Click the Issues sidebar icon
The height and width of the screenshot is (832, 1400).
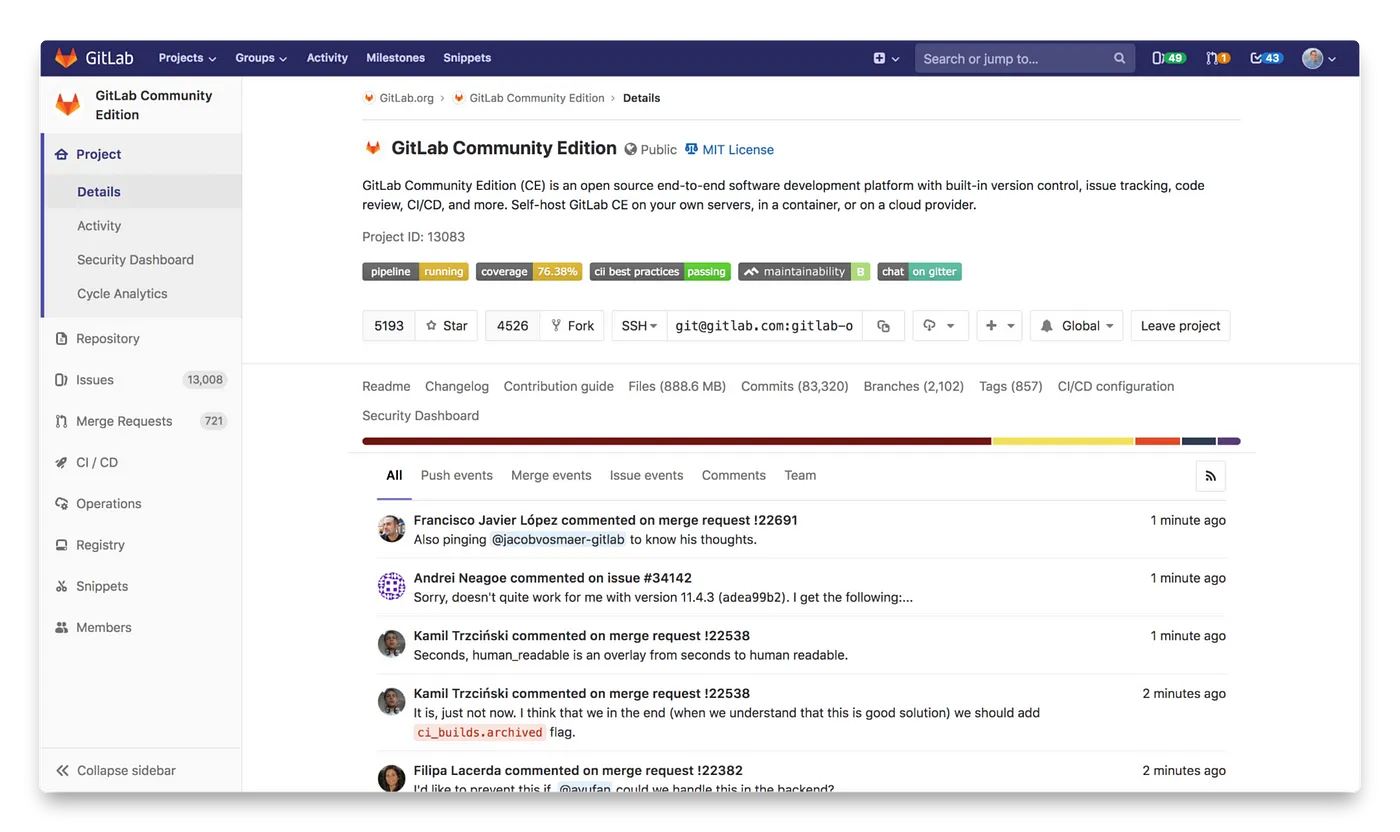(x=61, y=380)
